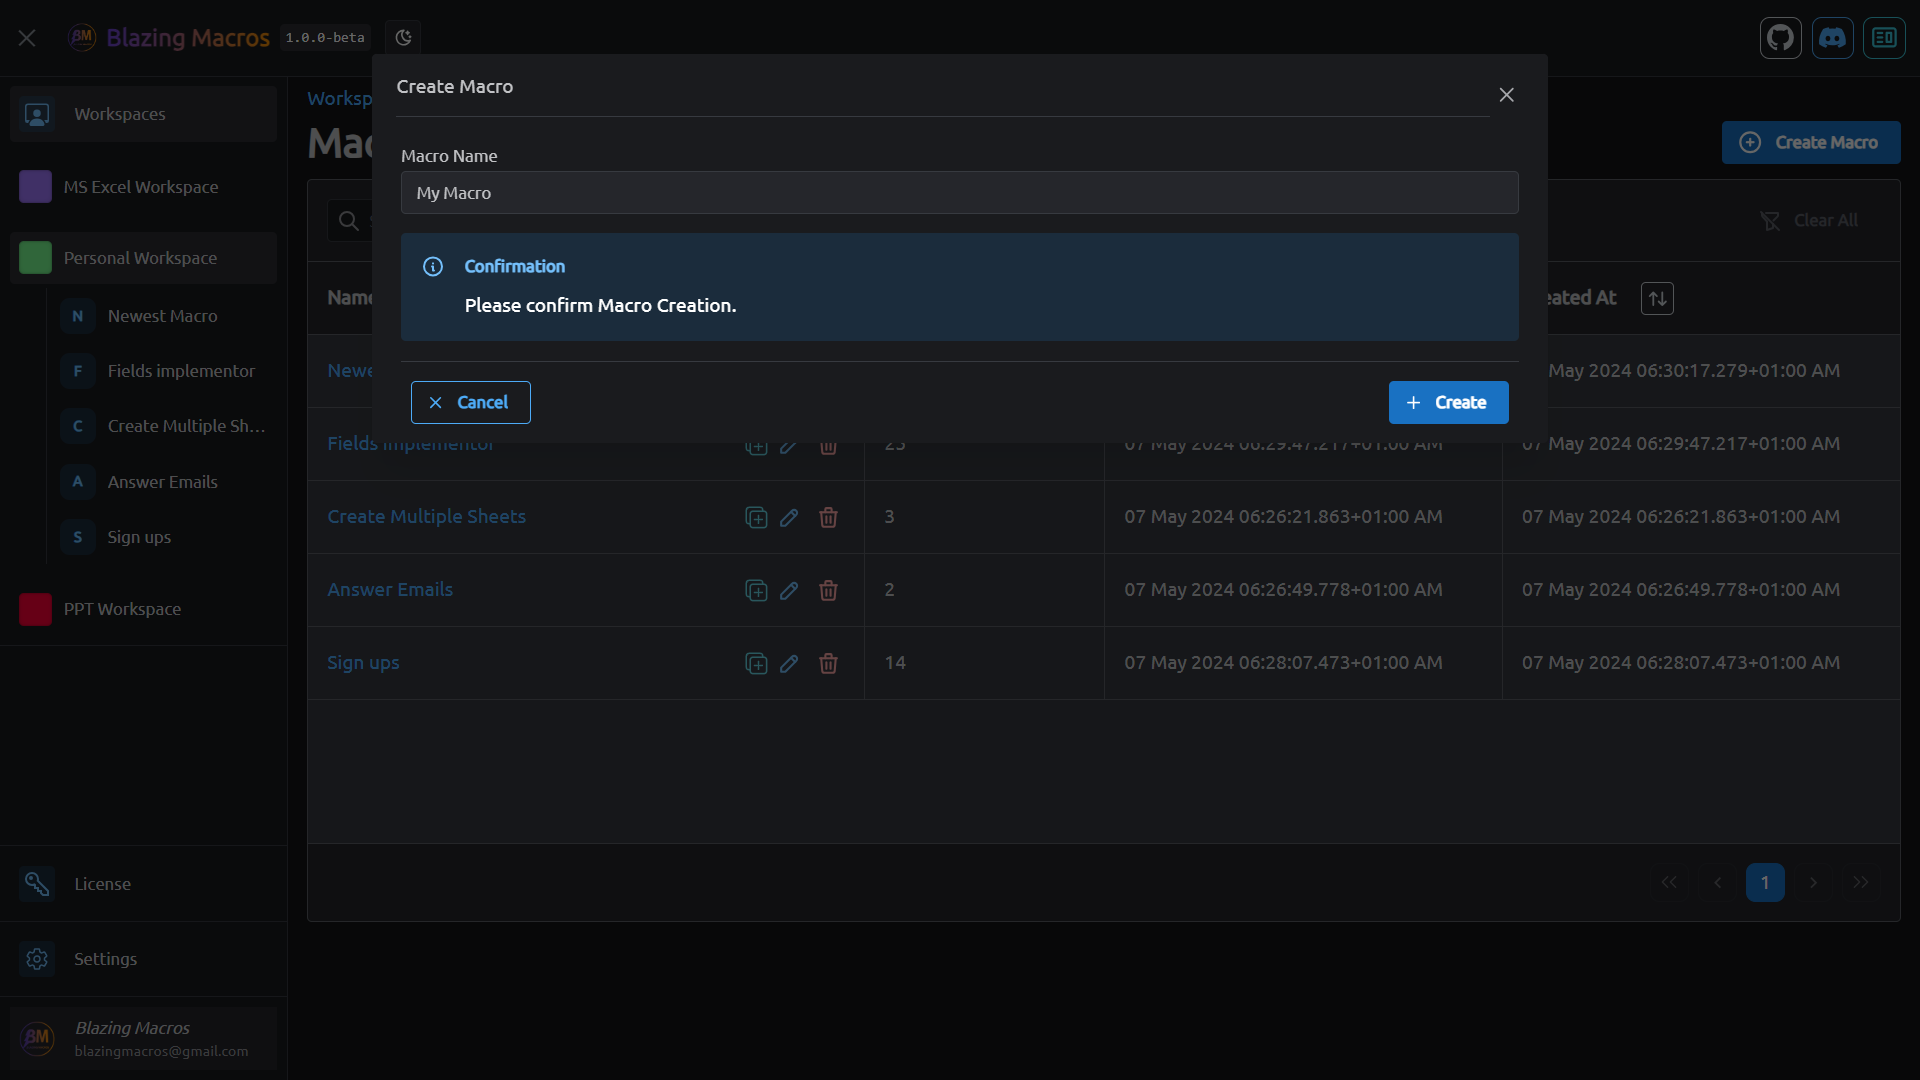Click Clear All filters button

[x=1809, y=221]
